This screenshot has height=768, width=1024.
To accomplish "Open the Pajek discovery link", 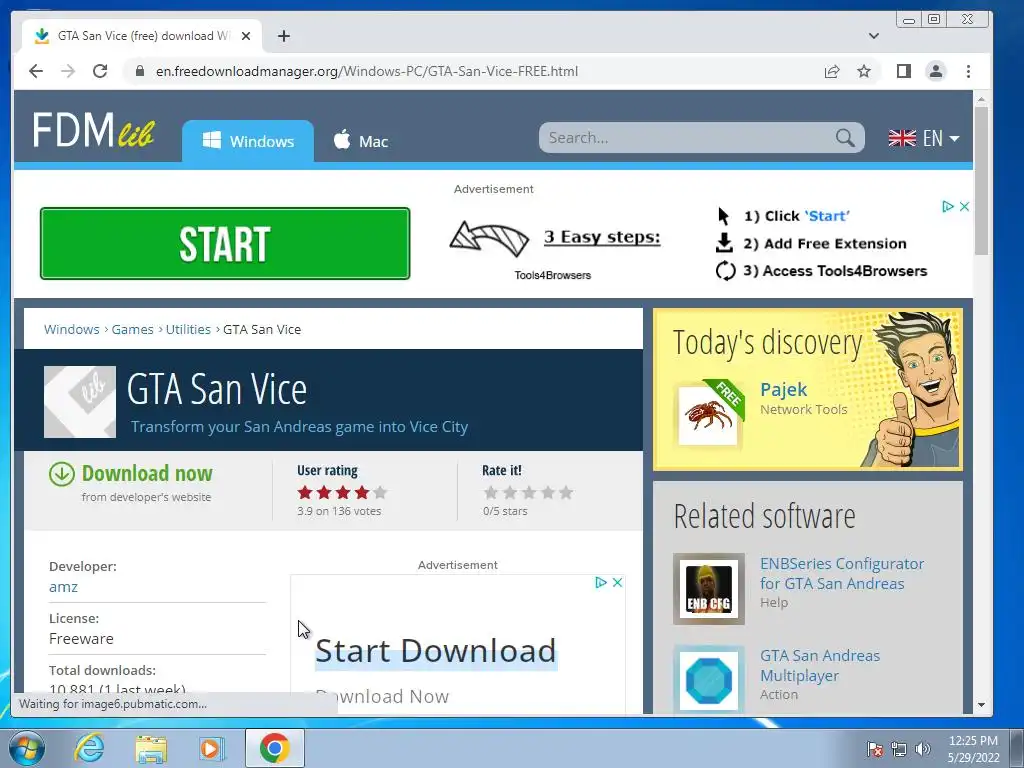I will (x=783, y=389).
